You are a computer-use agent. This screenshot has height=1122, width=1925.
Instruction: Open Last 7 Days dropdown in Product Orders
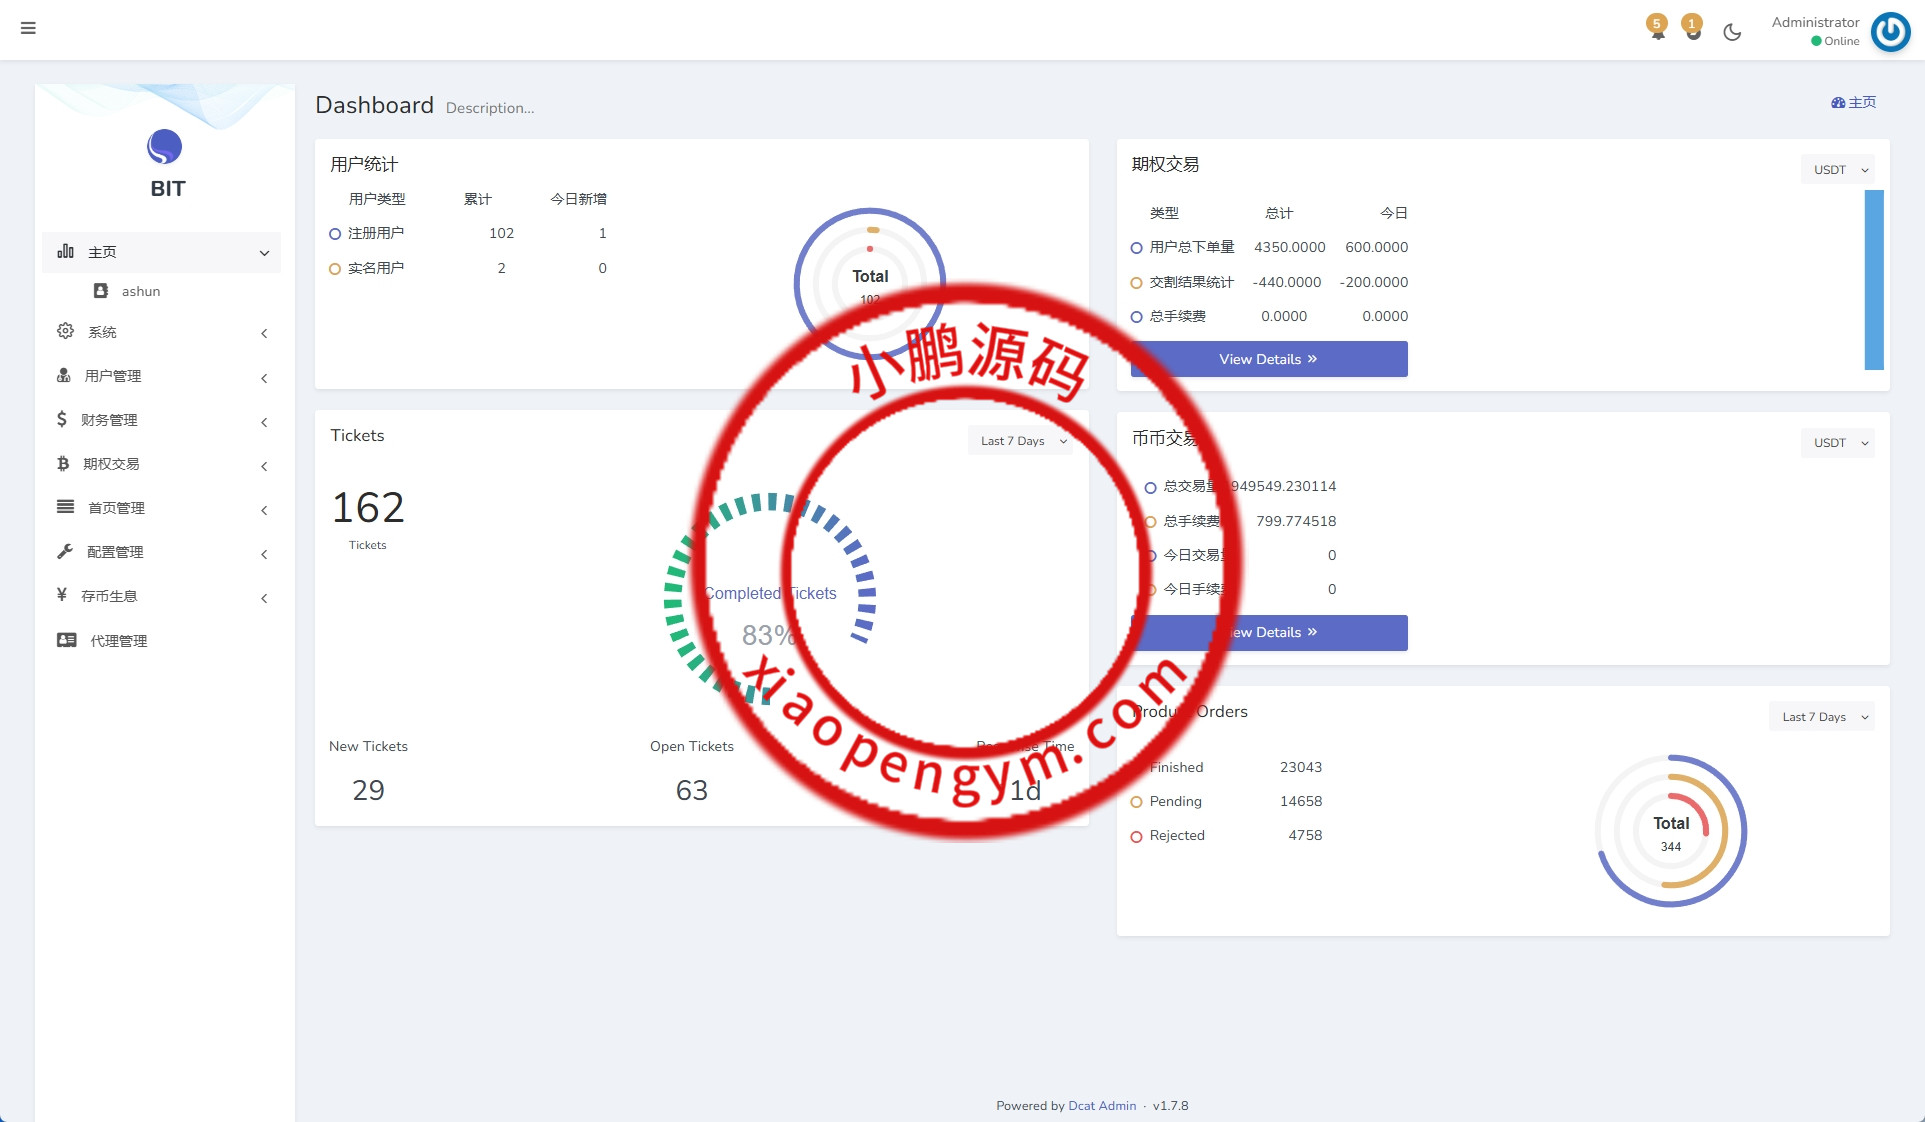(x=1822, y=716)
